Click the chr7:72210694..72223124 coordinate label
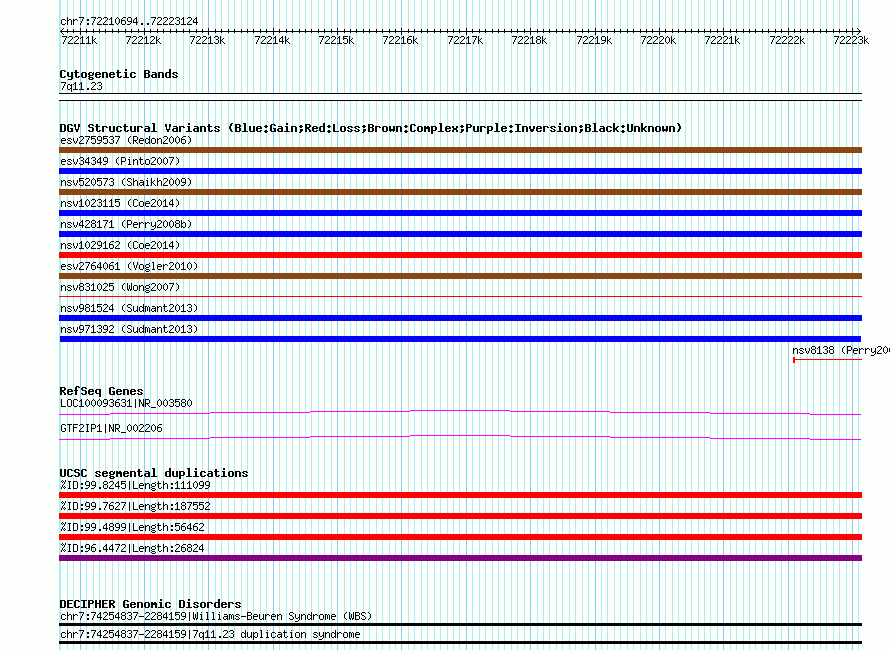 tap(129, 22)
